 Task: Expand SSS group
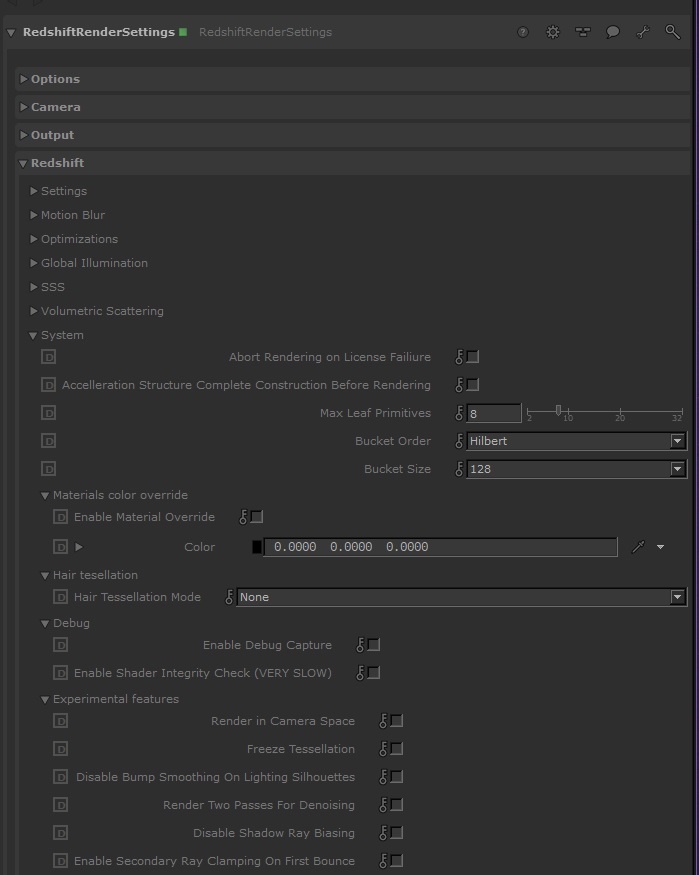tap(33, 287)
